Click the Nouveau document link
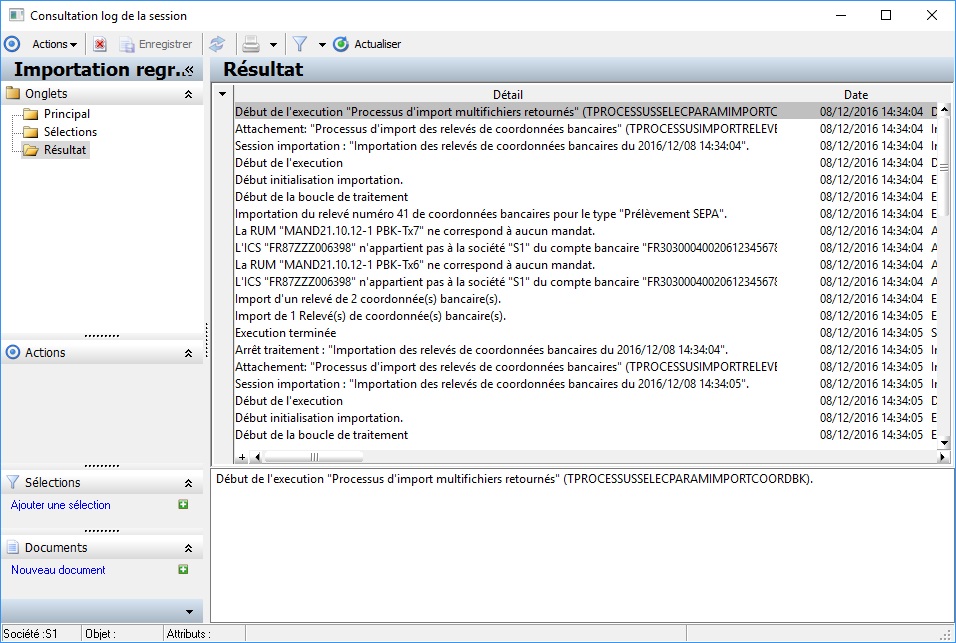Screen dimensions: 956x643 click(x=58, y=570)
